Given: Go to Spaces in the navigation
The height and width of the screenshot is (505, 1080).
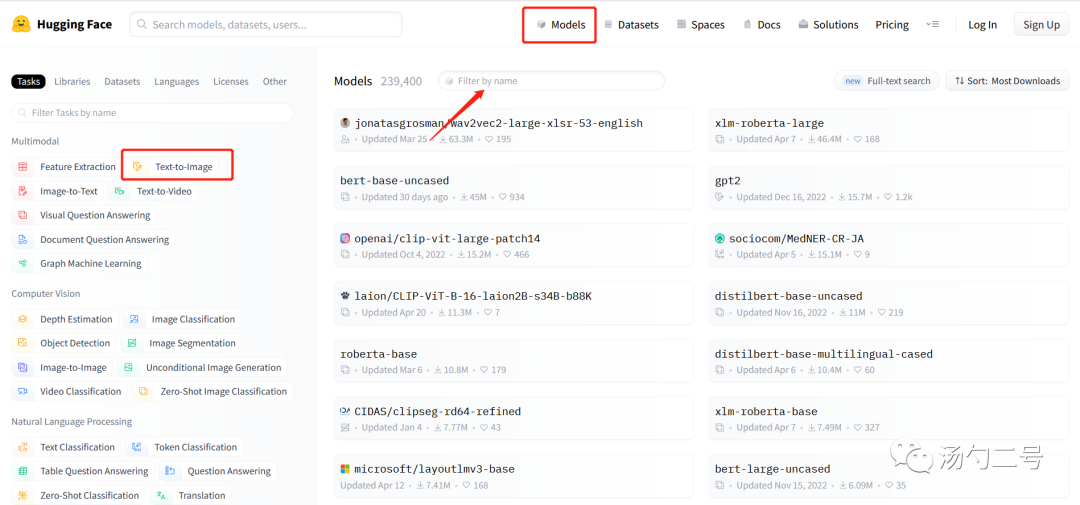Looking at the screenshot, I should 700,25.
